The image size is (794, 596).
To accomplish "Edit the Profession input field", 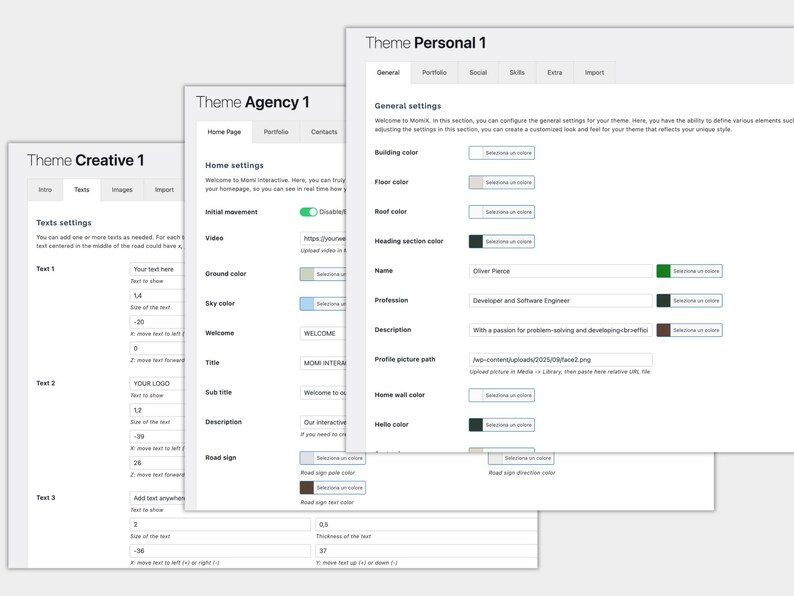I will pyautogui.click(x=561, y=301).
